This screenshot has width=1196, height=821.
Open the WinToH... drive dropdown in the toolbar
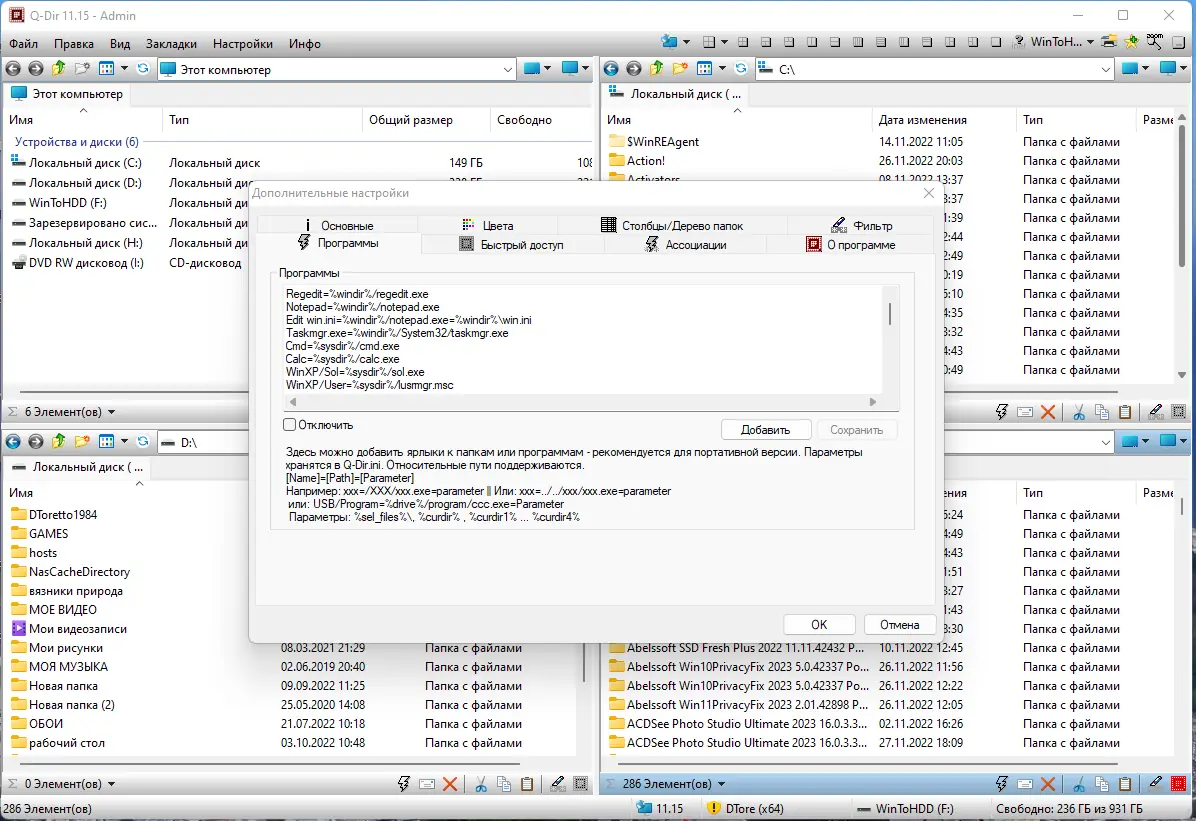click(x=1090, y=42)
